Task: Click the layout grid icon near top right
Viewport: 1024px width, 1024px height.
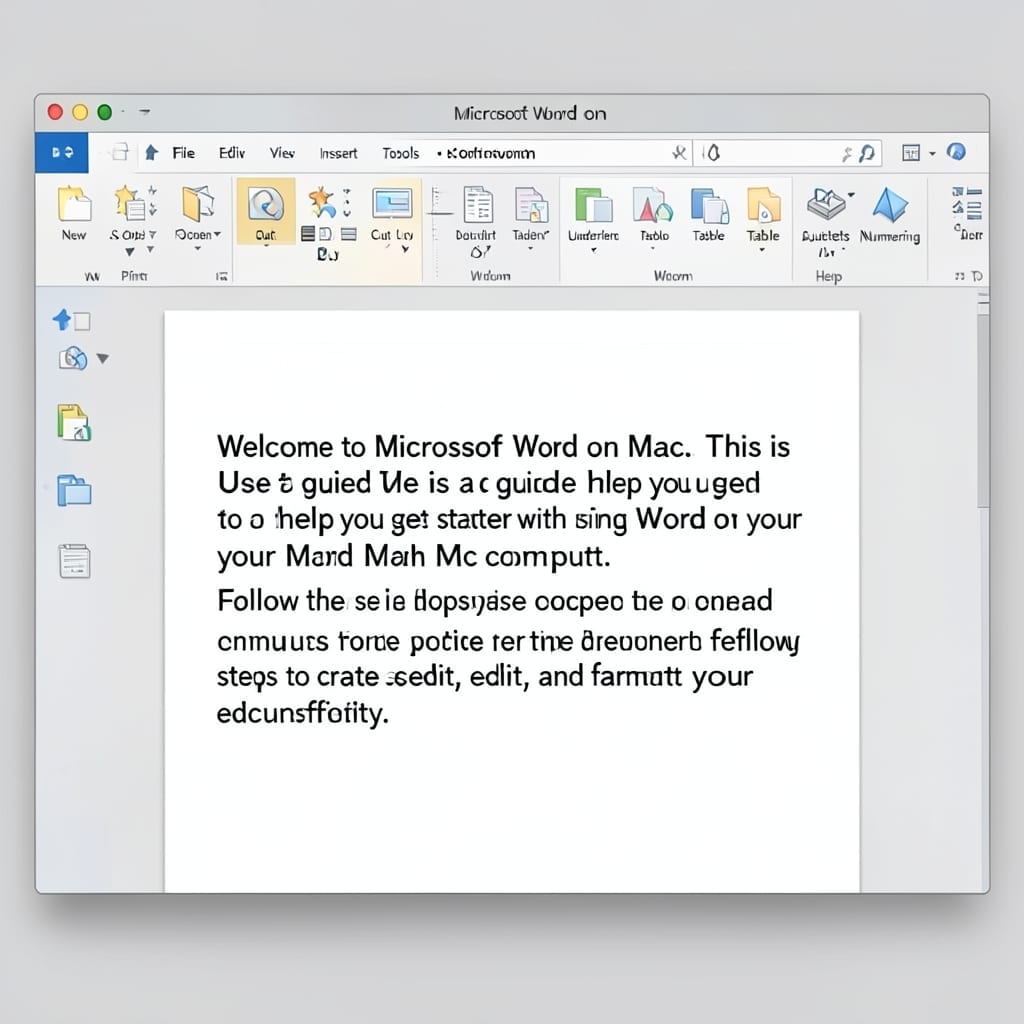Action: [x=911, y=153]
